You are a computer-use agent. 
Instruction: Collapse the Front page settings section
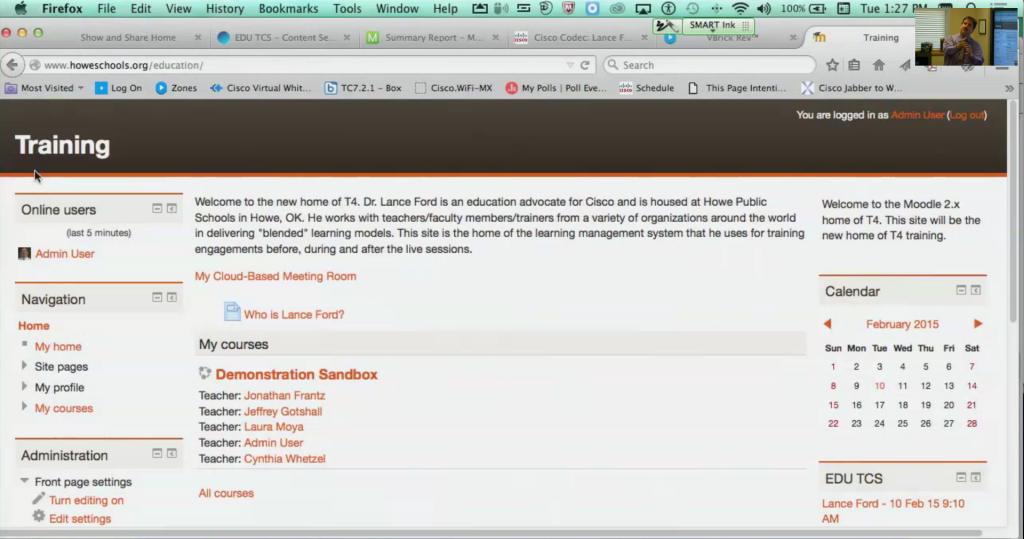click(x=25, y=481)
